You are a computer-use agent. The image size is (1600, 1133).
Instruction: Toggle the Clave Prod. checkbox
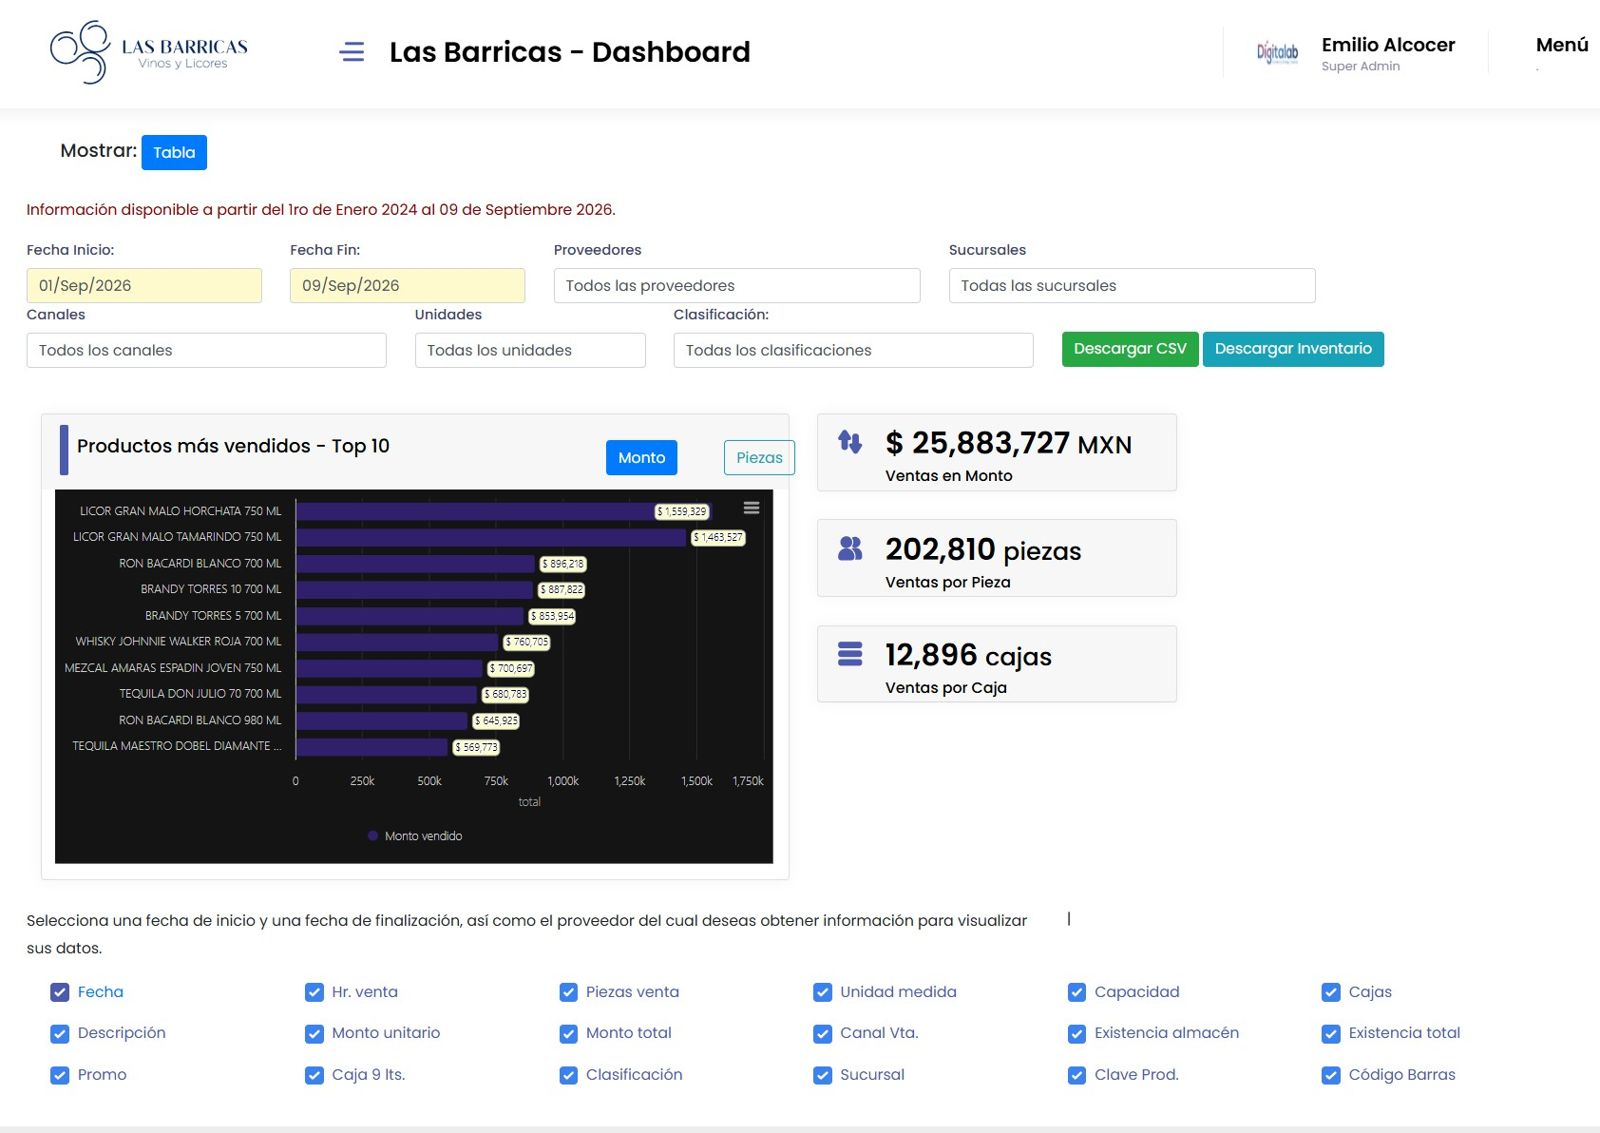[x=1076, y=1075]
